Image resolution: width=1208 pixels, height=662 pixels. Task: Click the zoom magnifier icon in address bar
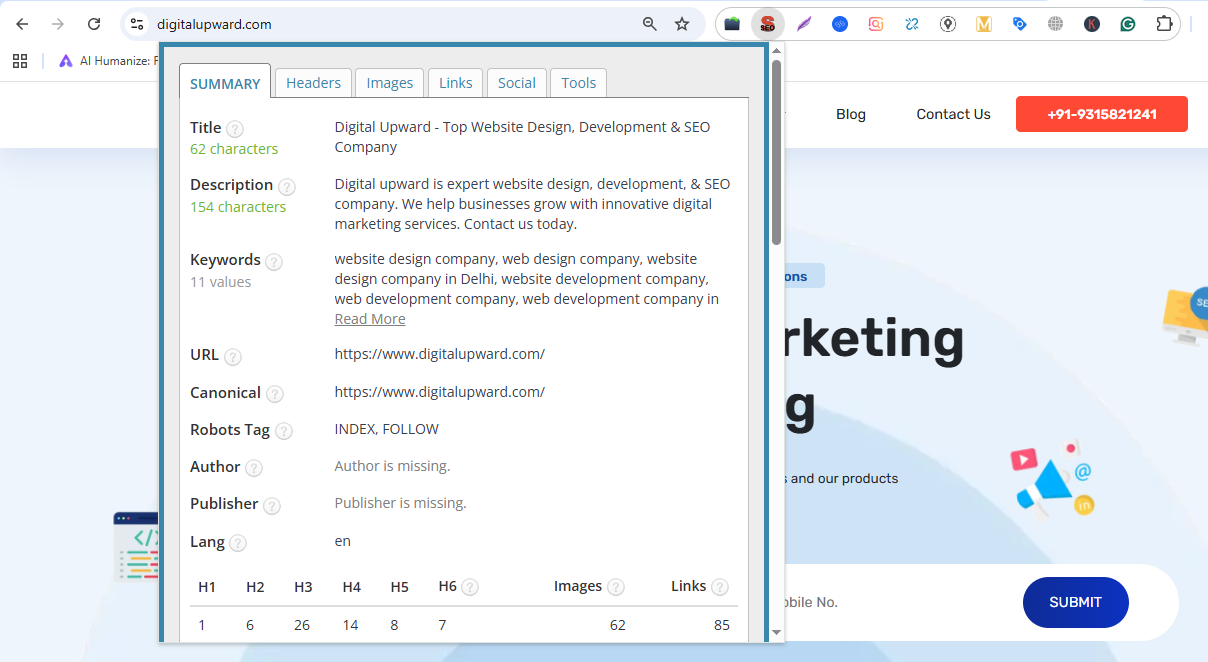coord(650,24)
